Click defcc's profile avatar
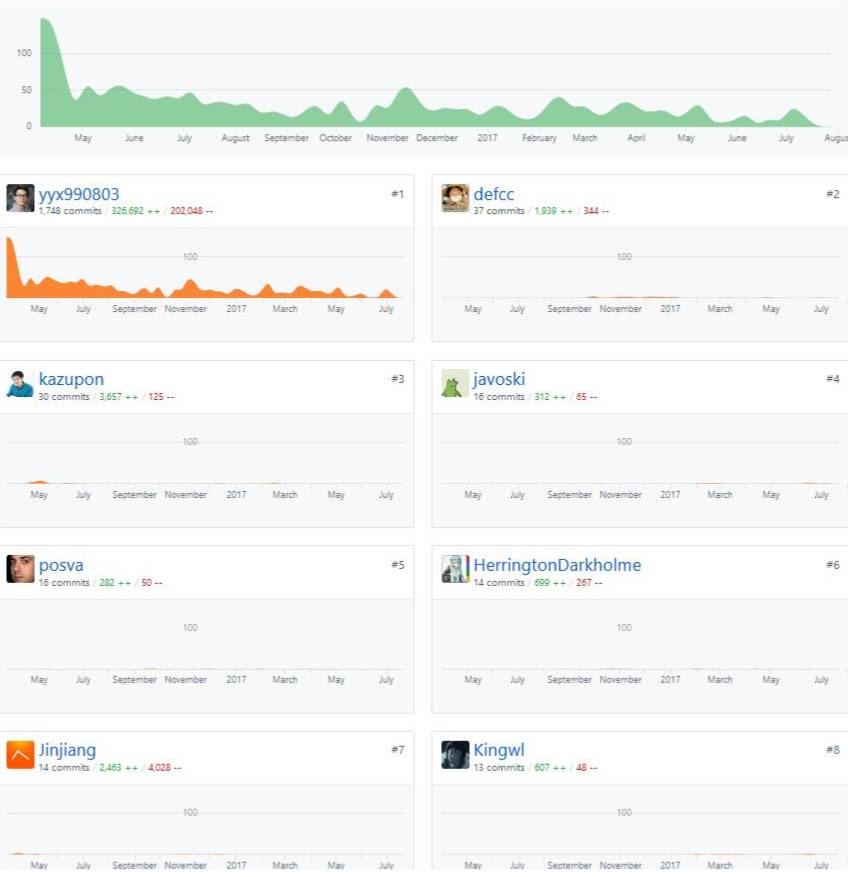Image resolution: width=848 pixels, height=877 pixels. pyautogui.click(x=455, y=198)
